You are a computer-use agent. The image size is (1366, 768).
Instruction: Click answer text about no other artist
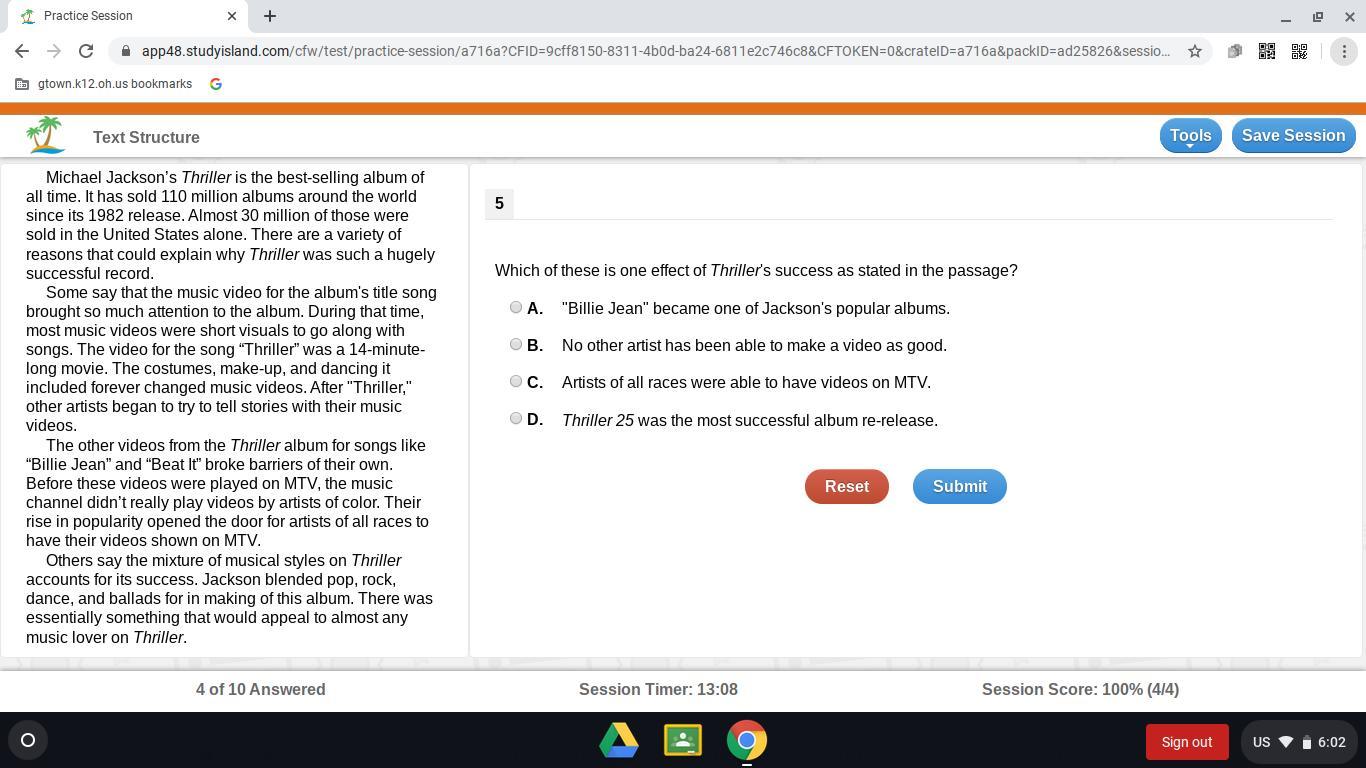[754, 345]
